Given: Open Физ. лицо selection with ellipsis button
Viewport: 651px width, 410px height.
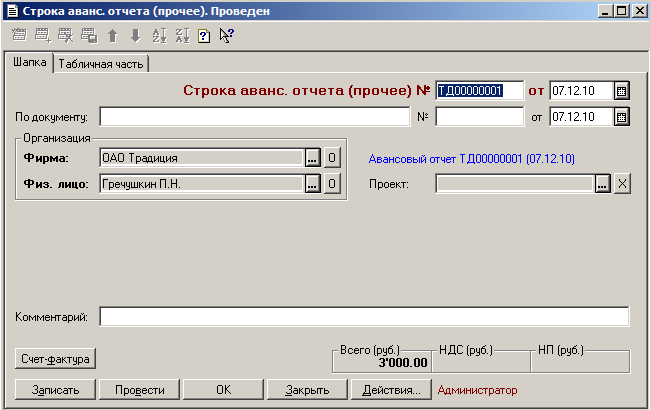Looking at the screenshot, I should point(312,183).
